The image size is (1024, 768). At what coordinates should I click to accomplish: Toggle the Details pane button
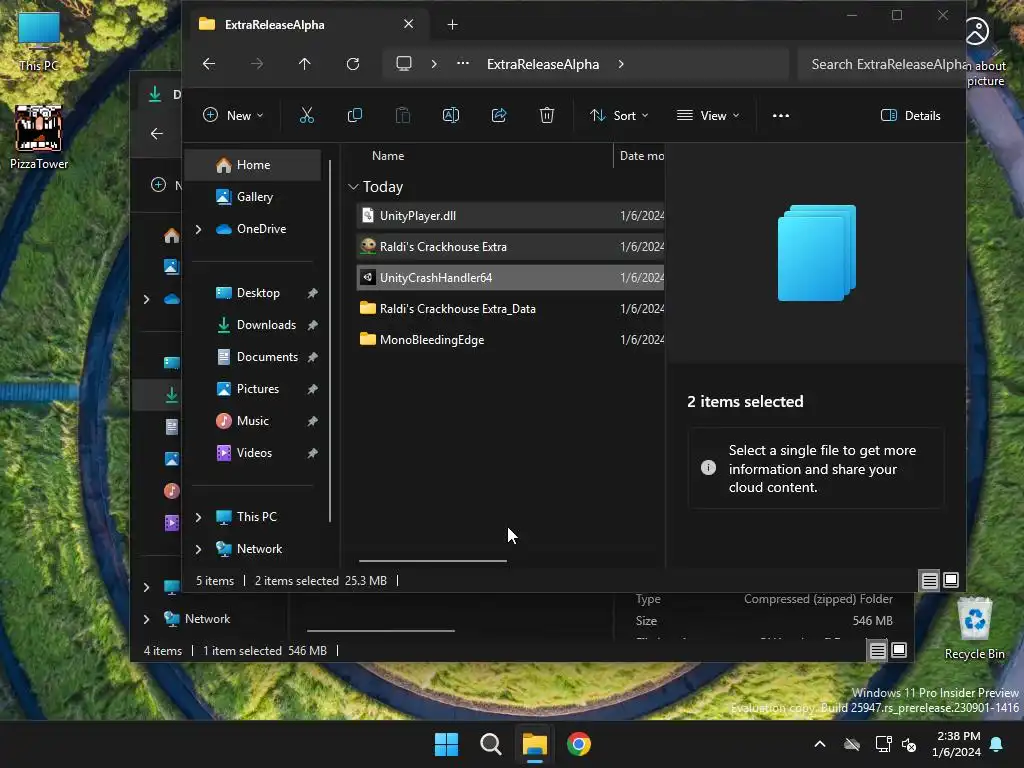coord(910,116)
